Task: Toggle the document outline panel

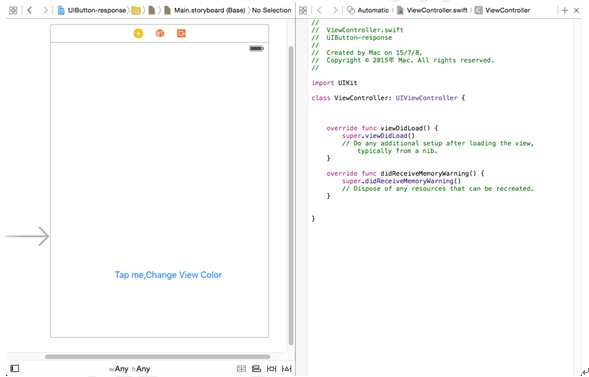Action: click(x=15, y=369)
